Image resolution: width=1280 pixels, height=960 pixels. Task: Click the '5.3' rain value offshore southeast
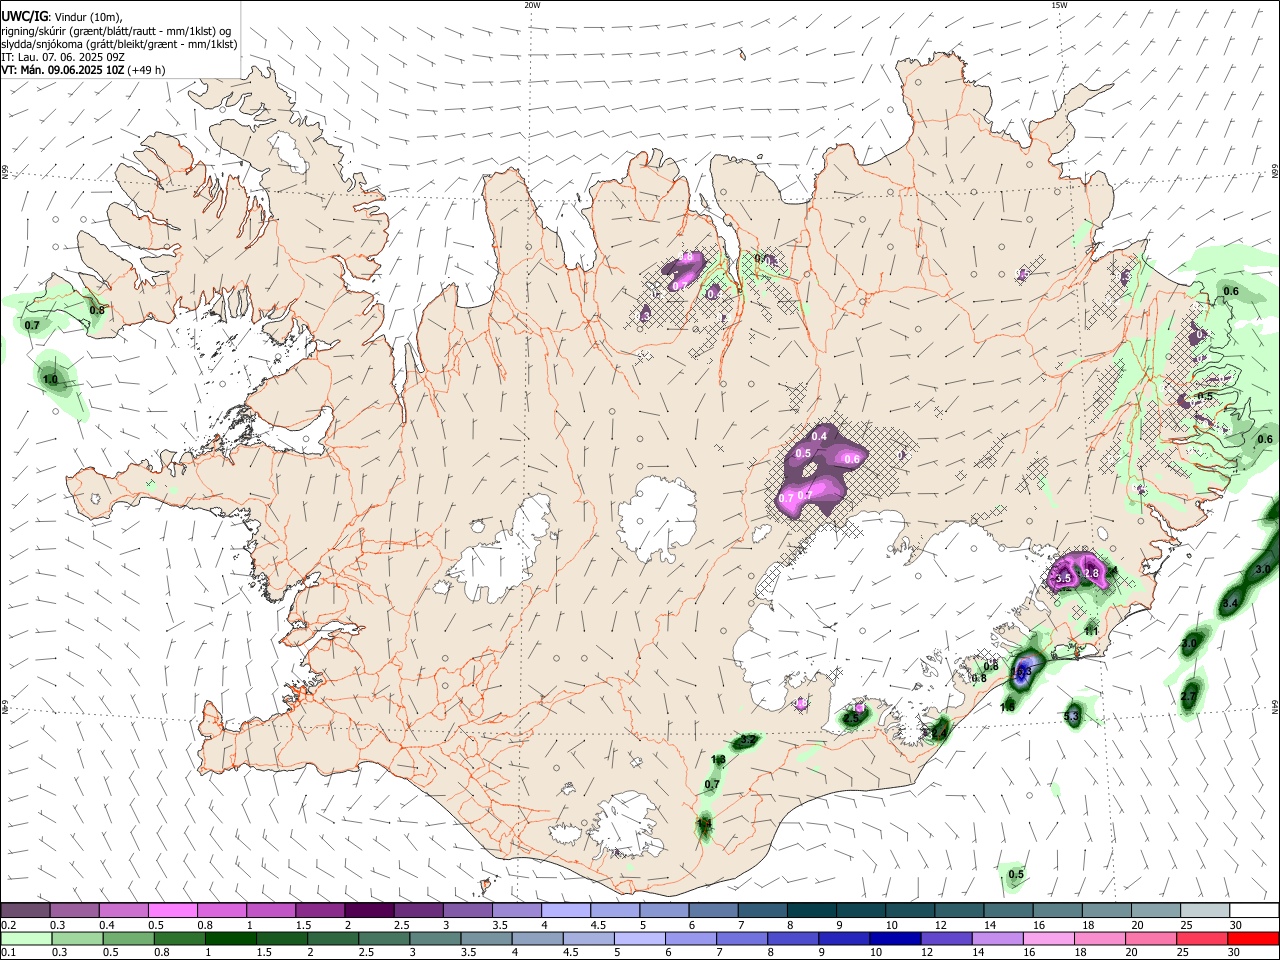[1072, 715]
